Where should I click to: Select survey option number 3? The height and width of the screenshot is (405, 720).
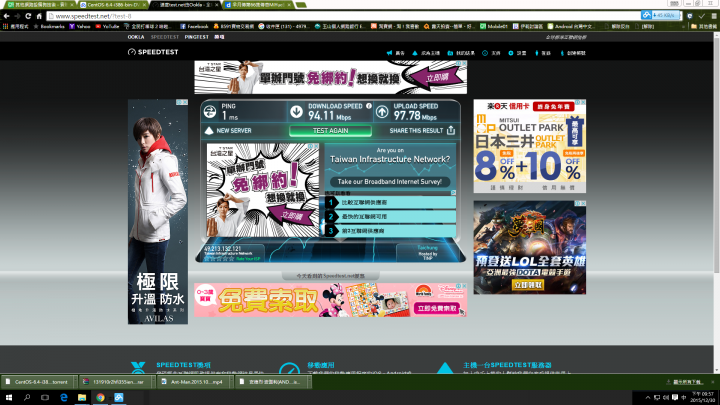[390, 231]
